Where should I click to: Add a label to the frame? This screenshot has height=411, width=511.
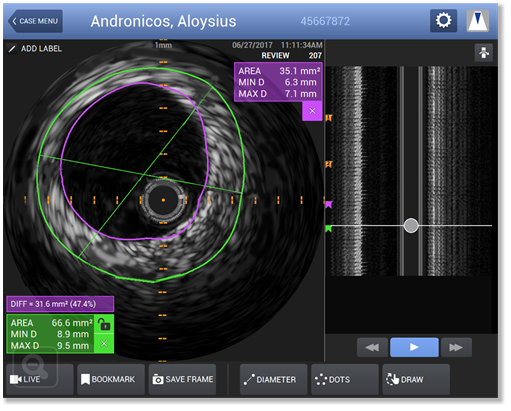pyautogui.click(x=35, y=49)
